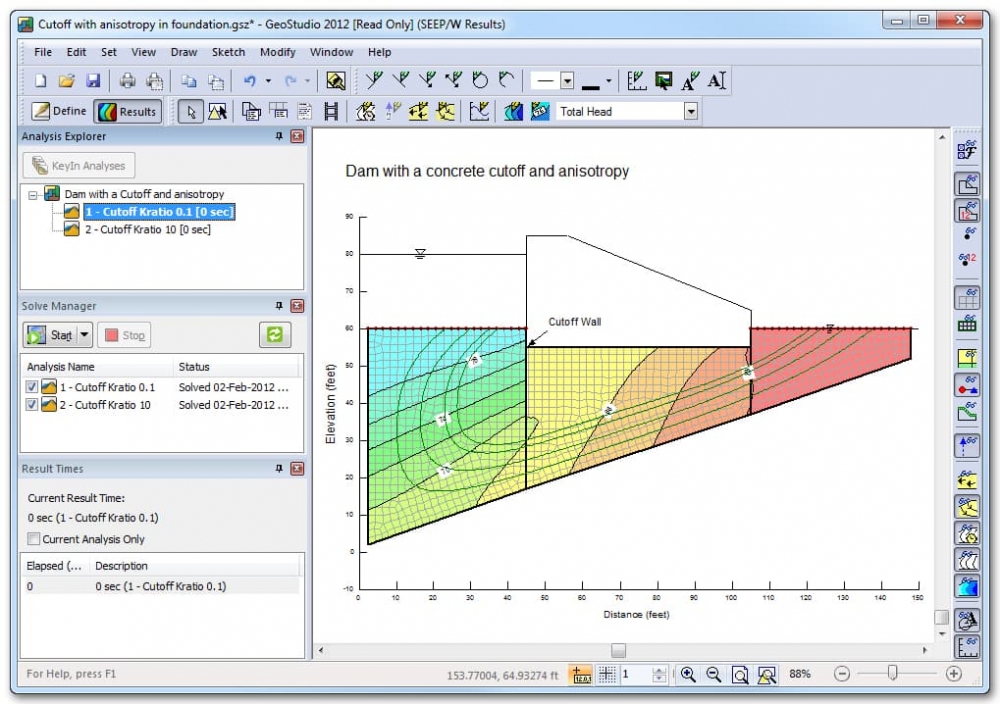This screenshot has height=704, width=1000.
Task: Enable Current Analysis Only checkbox
Action: click(x=34, y=539)
